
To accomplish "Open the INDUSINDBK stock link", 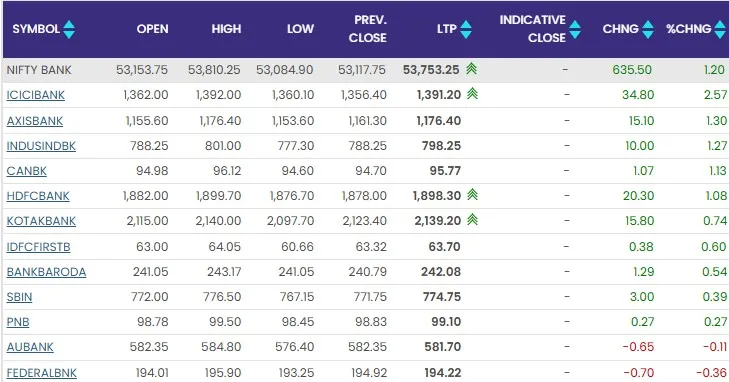I will (41, 146).
